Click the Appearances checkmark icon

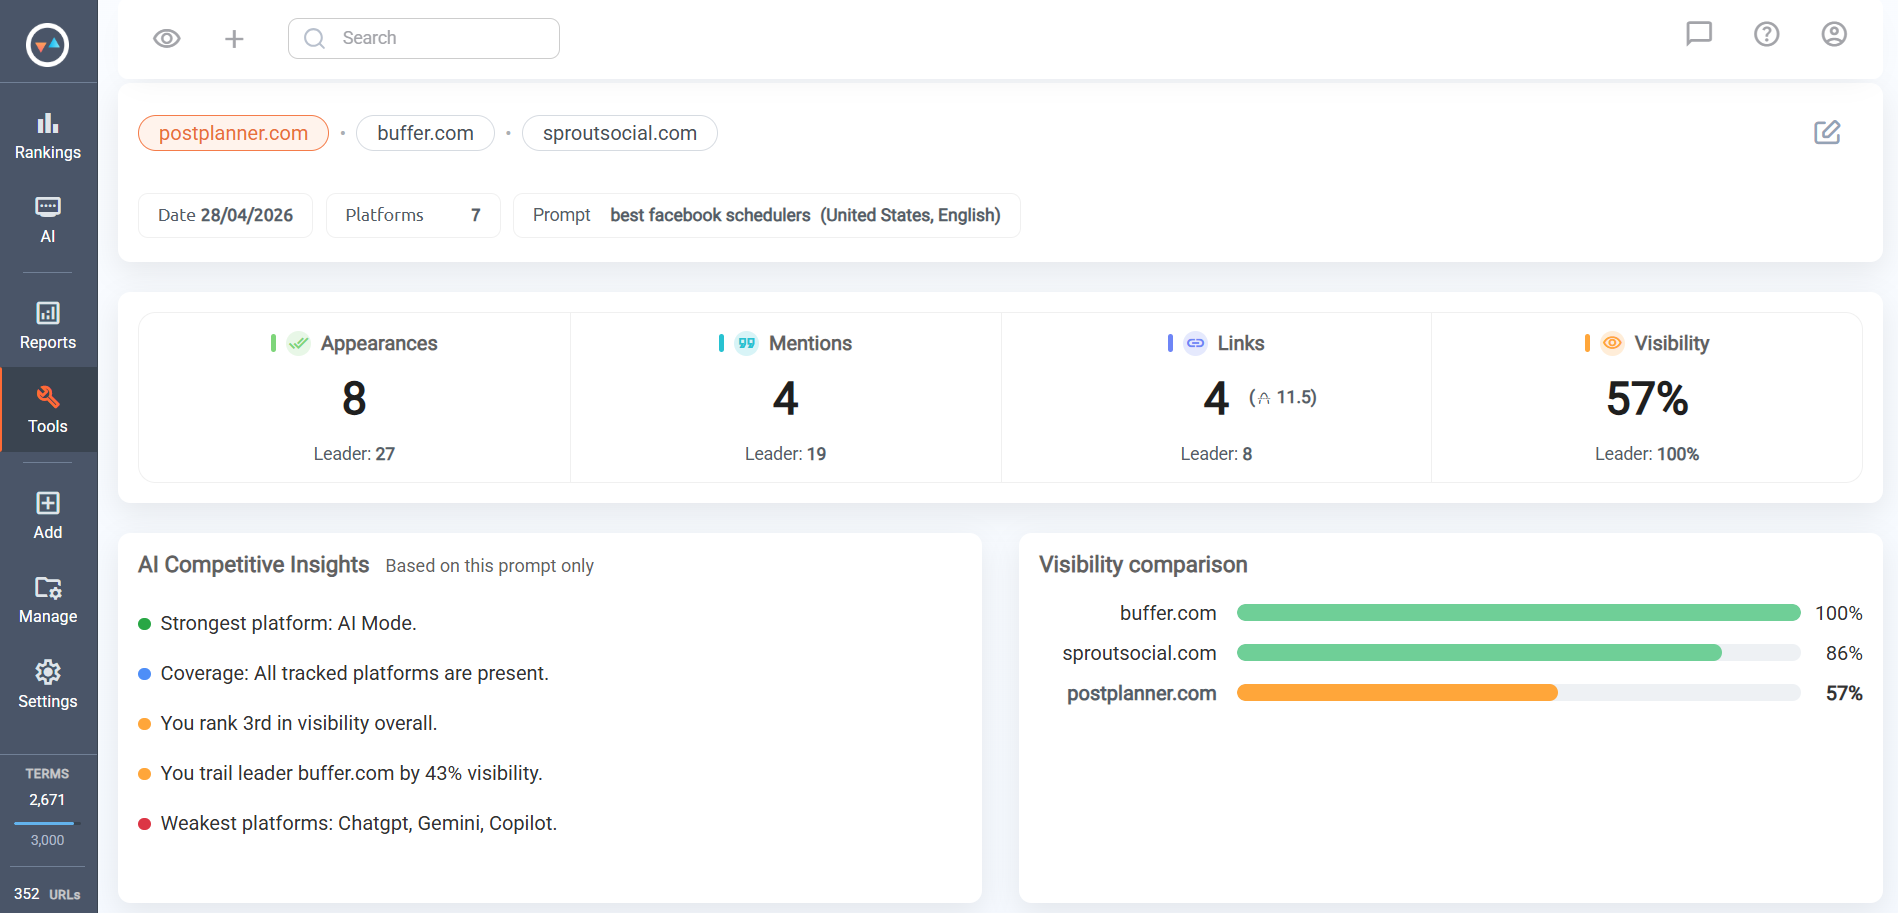[x=298, y=343]
